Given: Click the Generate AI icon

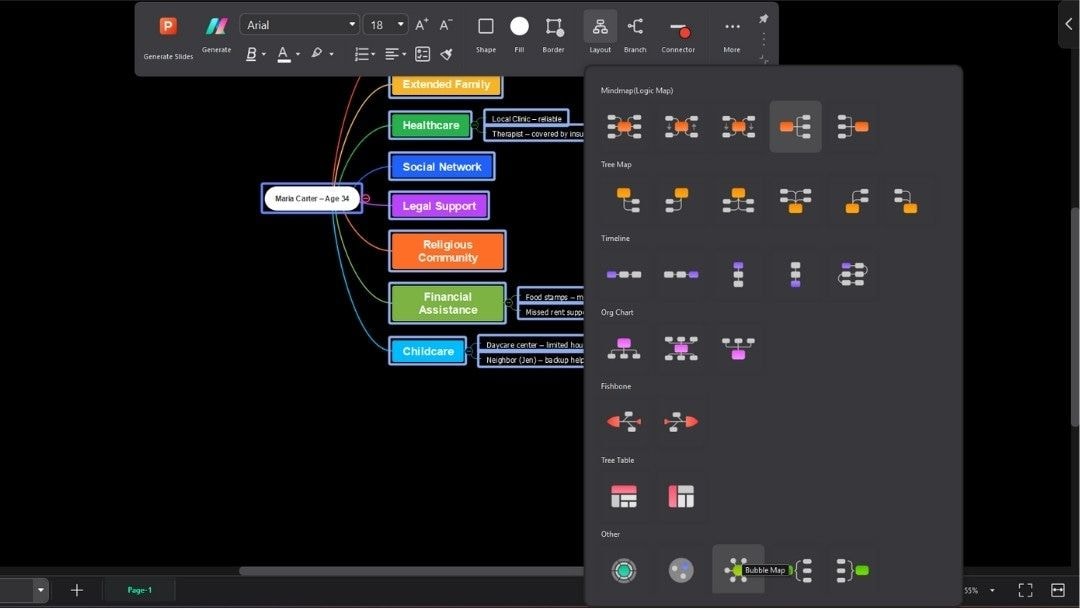Looking at the screenshot, I should pyautogui.click(x=216, y=26).
